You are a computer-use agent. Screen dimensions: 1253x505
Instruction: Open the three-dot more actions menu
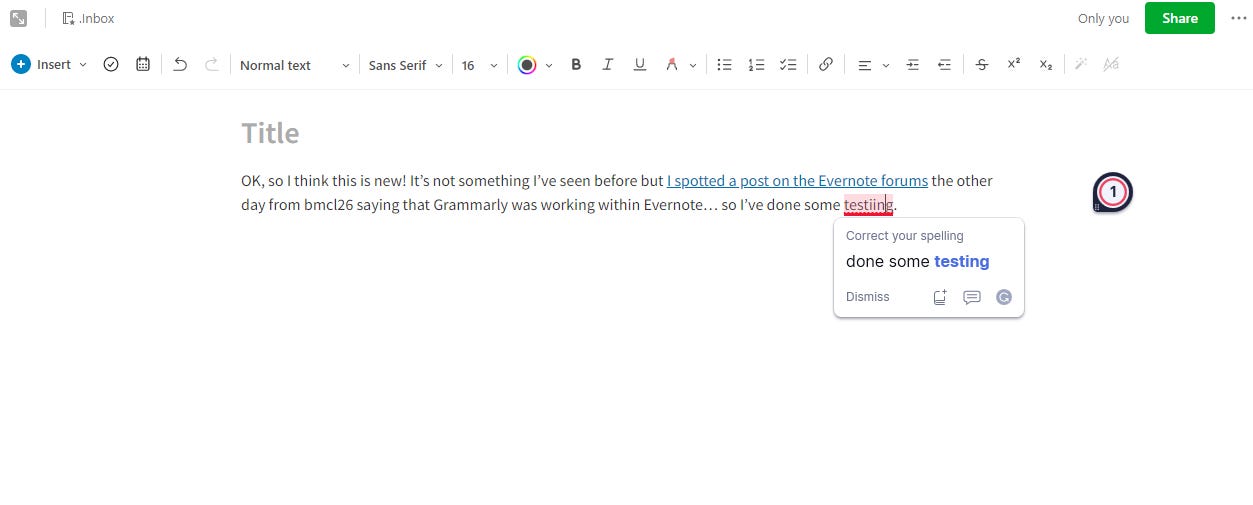1239,18
